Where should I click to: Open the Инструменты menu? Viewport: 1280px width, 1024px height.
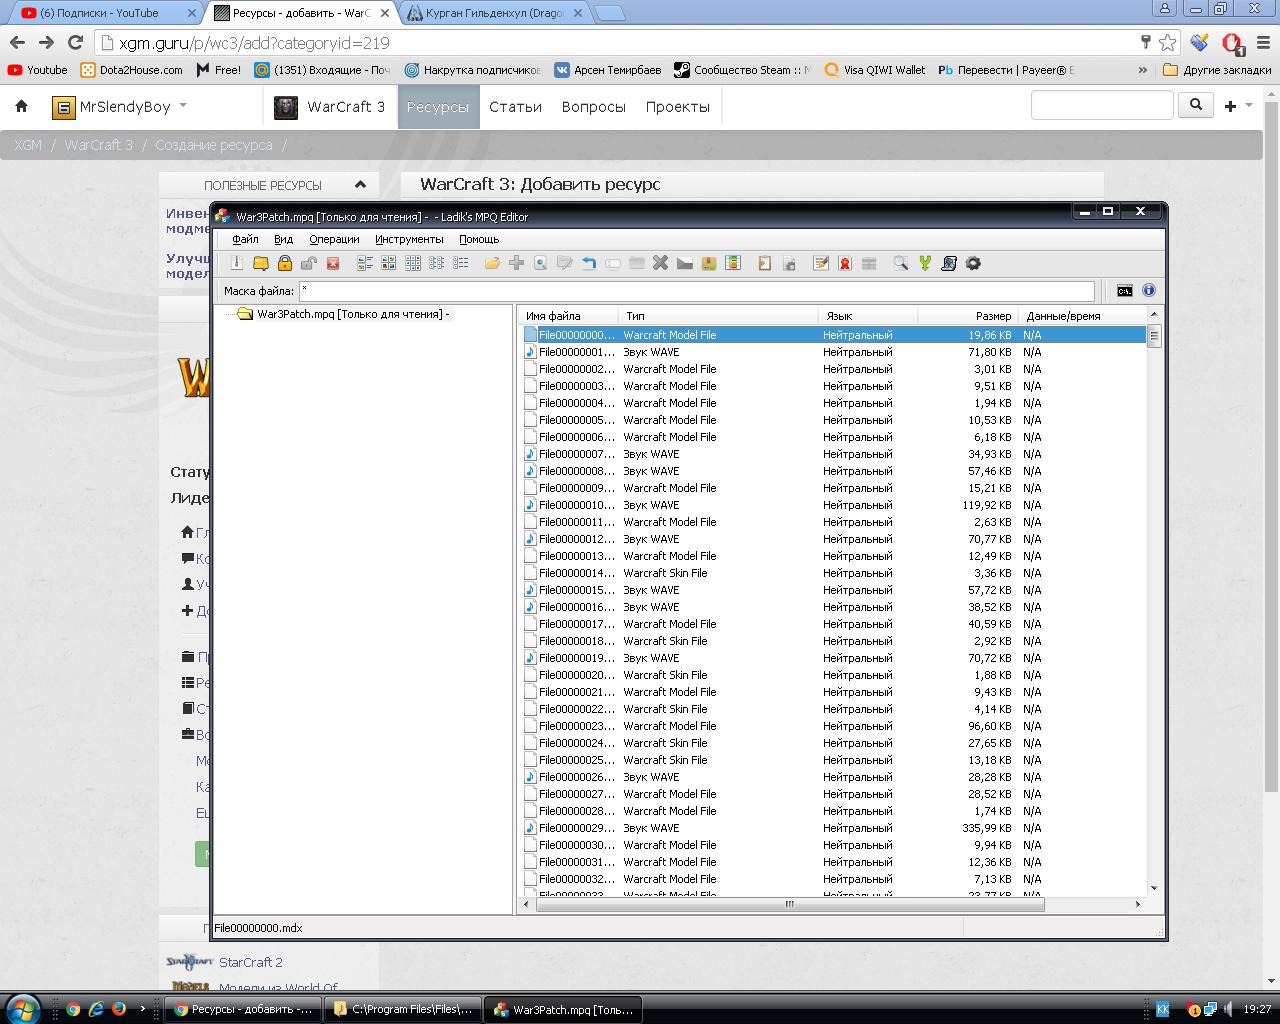409,239
